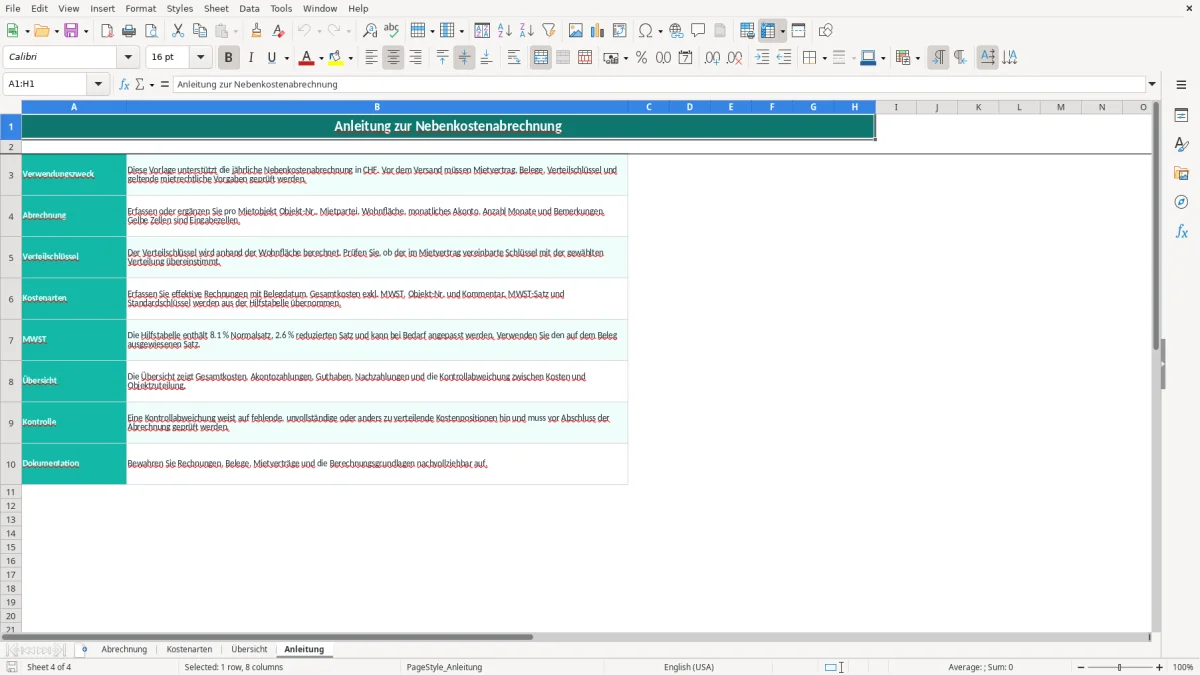Click the formula input line

pos(658,84)
